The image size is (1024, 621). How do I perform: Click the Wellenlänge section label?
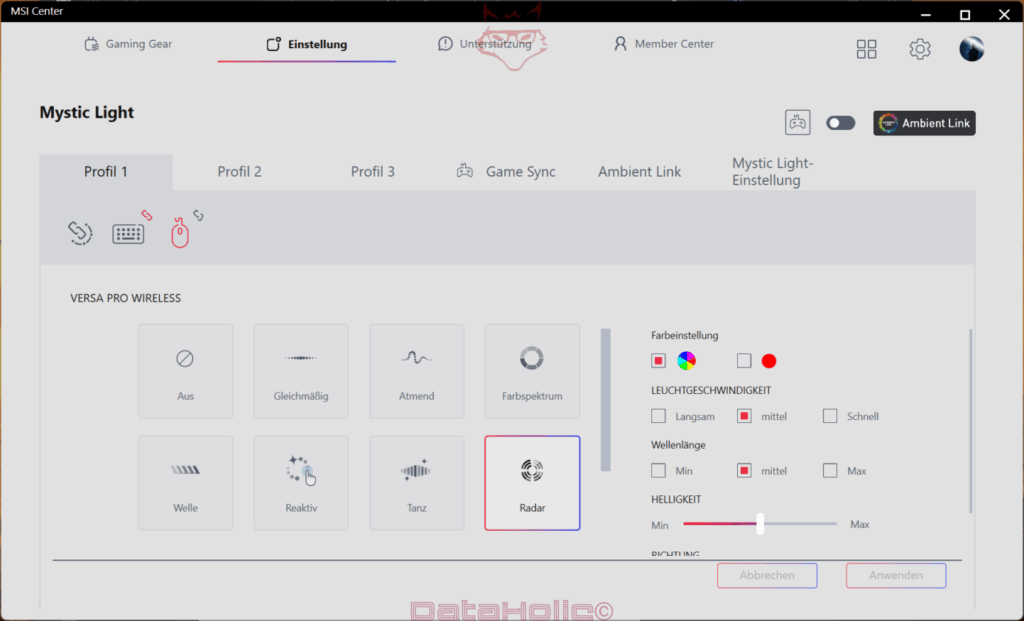pyautogui.click(x=679, y=445)
